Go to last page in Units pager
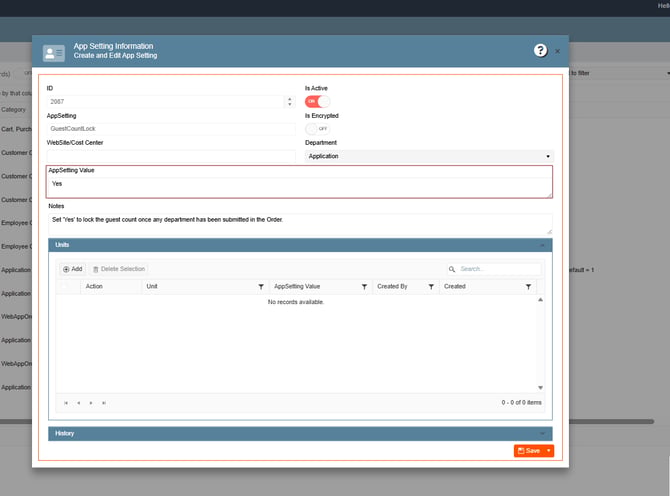The image size is (670, 496). [x=104, y=403]
